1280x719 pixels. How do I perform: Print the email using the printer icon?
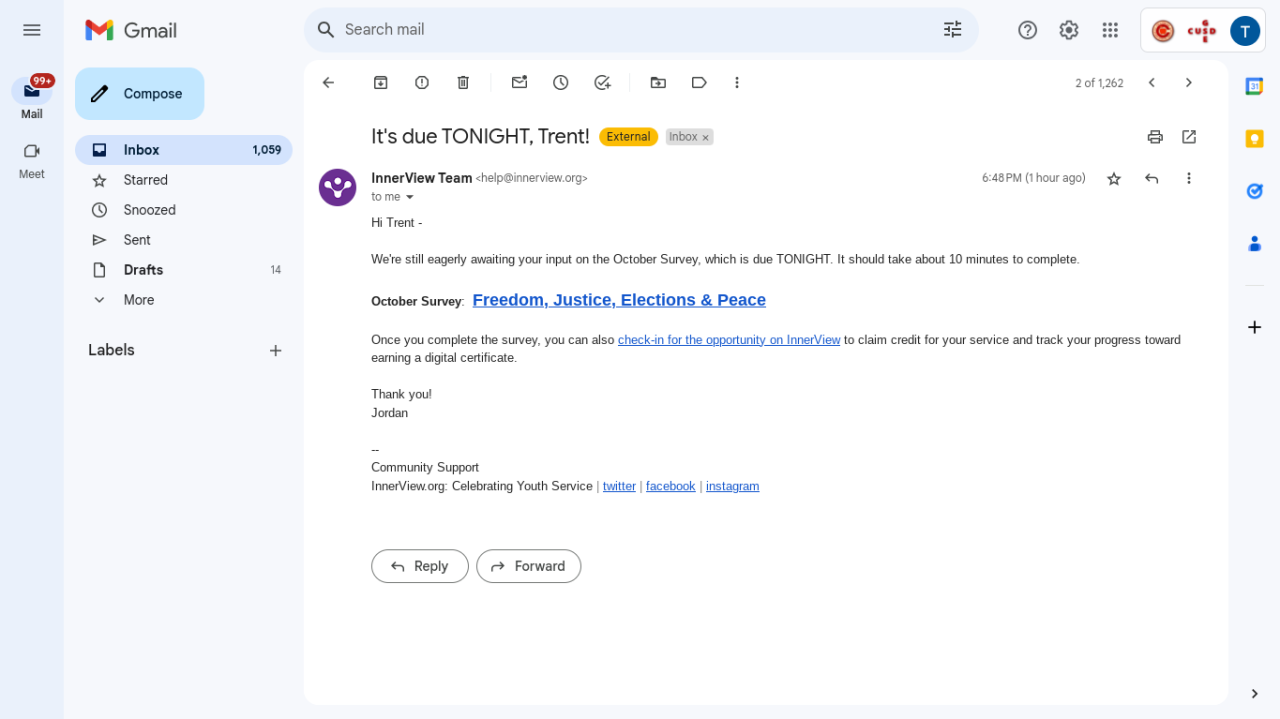pyautogui.click(x=1155, y=137)
